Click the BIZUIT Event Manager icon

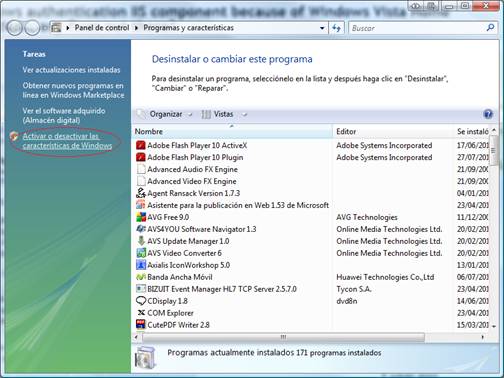pos(141,289)
